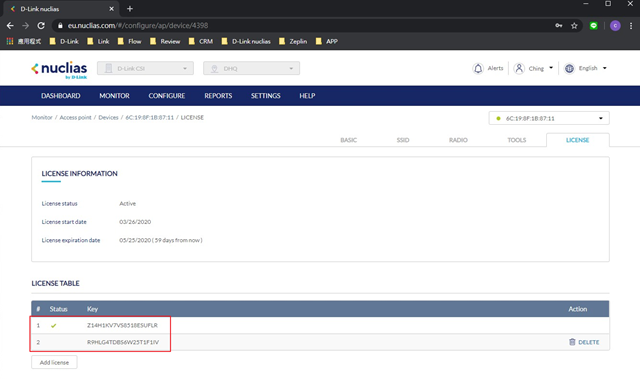Screen dimensions: 640x379
Task: Select the LICENSE tab
Action: click(578, 140)
